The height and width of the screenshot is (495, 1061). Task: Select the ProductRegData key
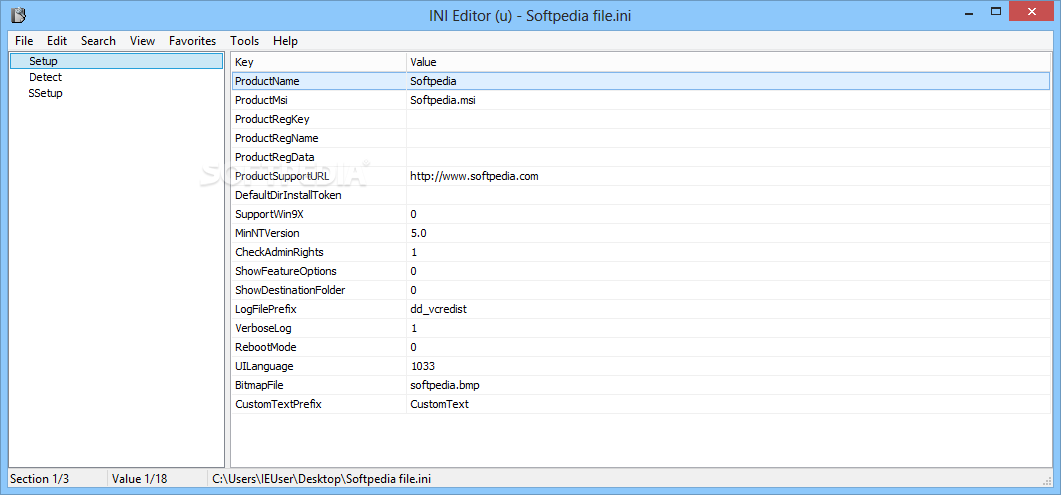(274, 157)
